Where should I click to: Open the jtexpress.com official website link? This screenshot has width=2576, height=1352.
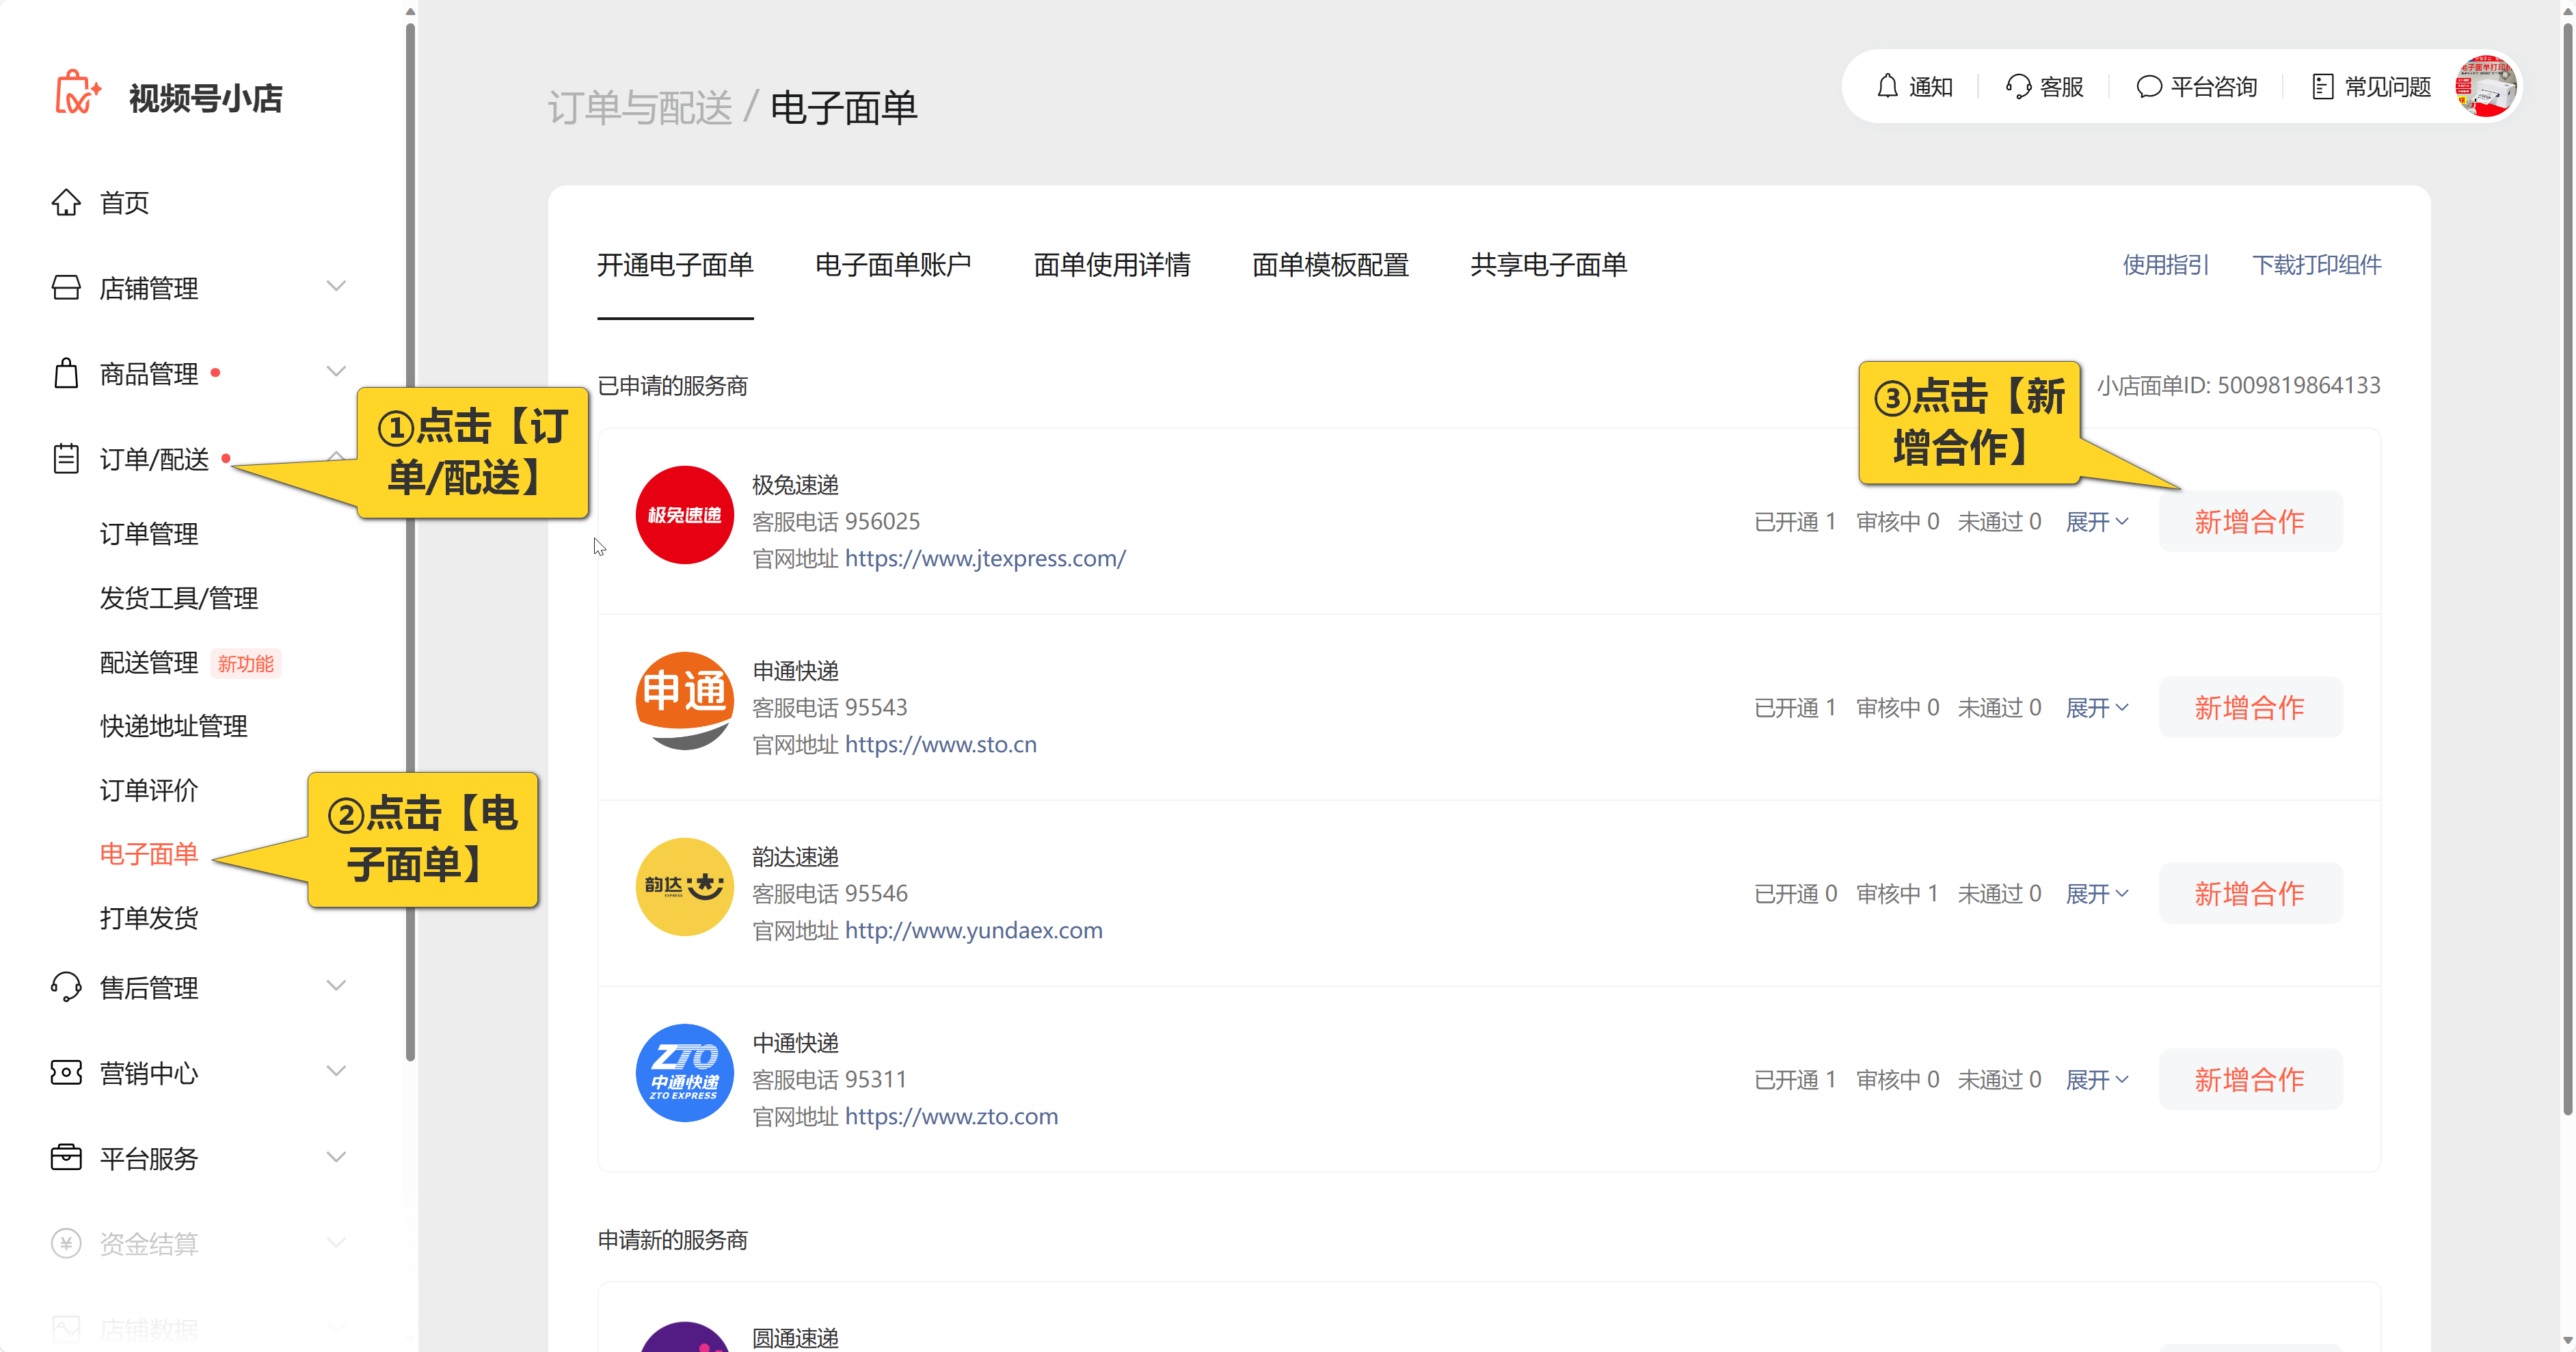(985, 559)
